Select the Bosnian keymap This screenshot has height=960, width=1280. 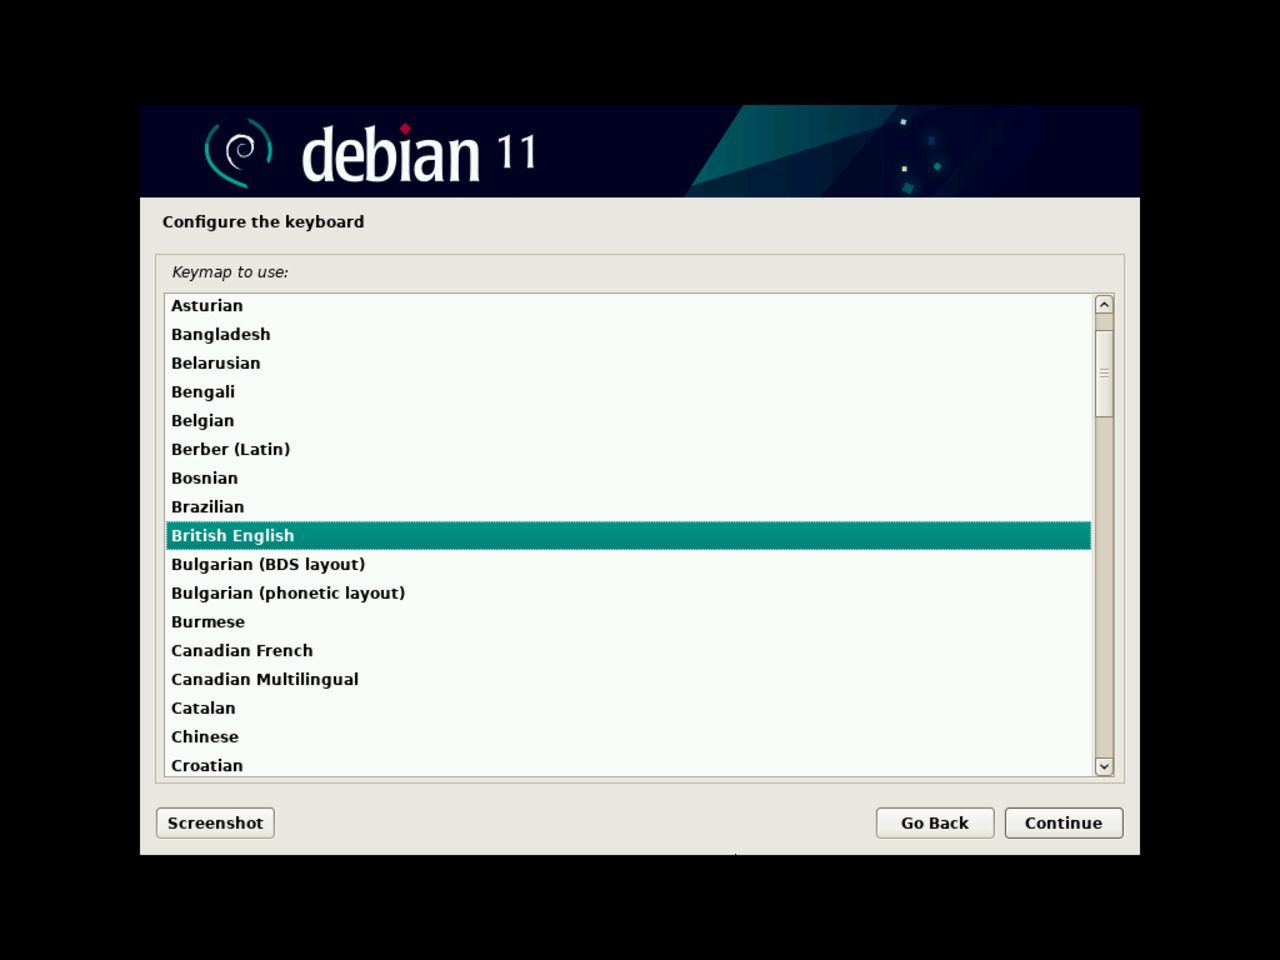click(628, 478)
